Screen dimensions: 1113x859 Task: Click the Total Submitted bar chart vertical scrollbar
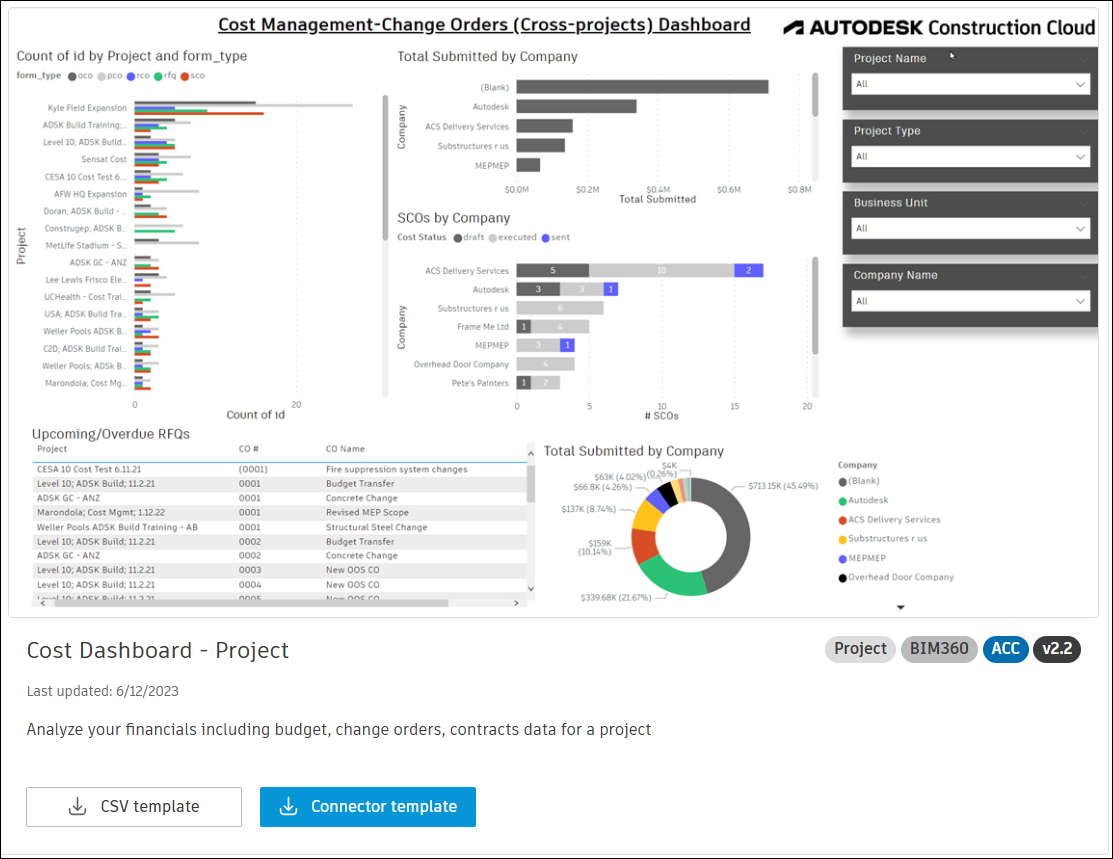[815, 94]
